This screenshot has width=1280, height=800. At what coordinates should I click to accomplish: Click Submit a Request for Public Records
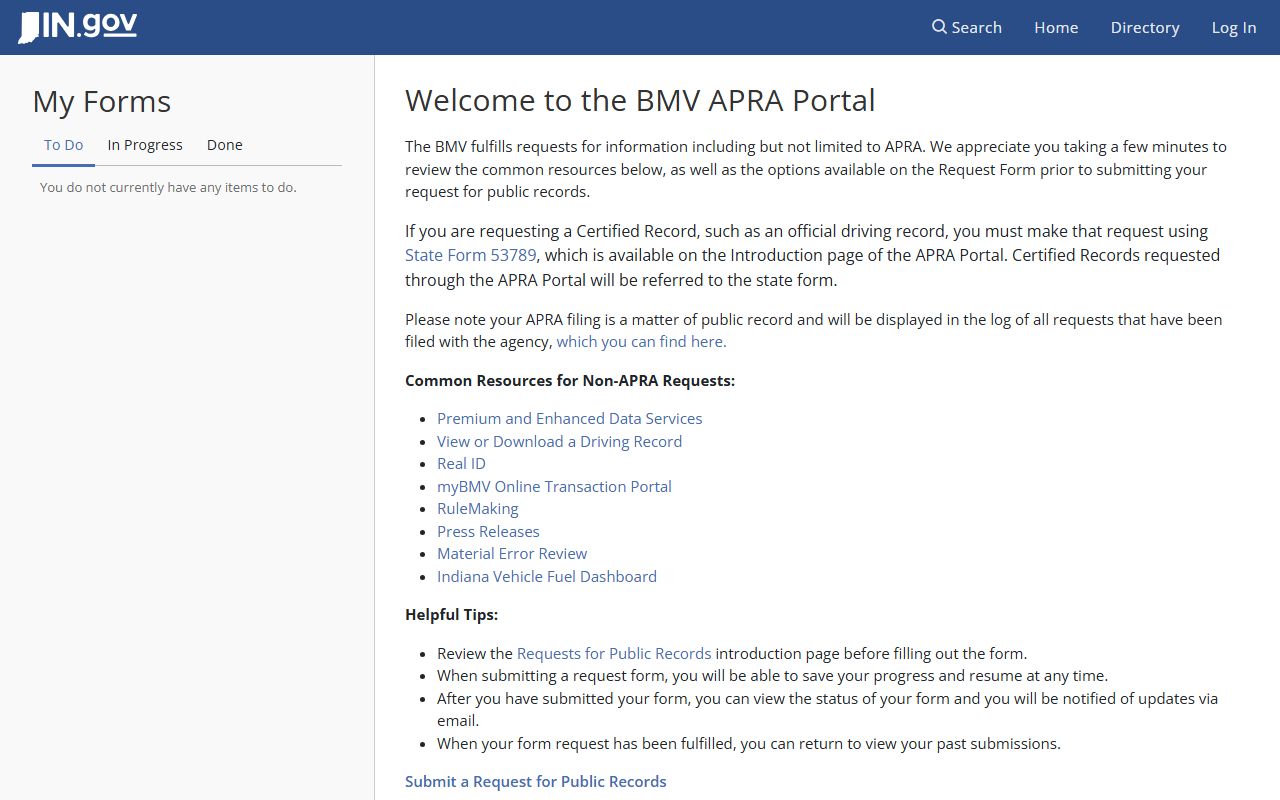tap(536, 782)
